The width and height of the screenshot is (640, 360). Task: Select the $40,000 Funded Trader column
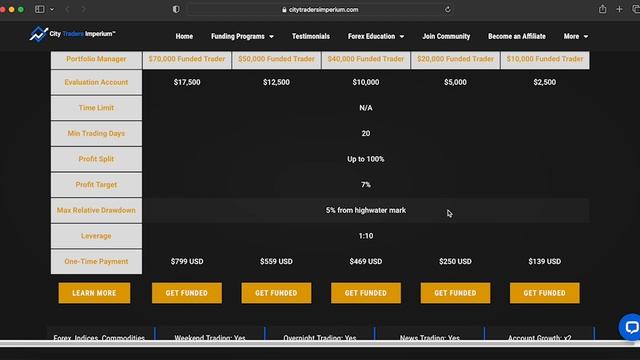pyautogui.click(x=366, y=59)
